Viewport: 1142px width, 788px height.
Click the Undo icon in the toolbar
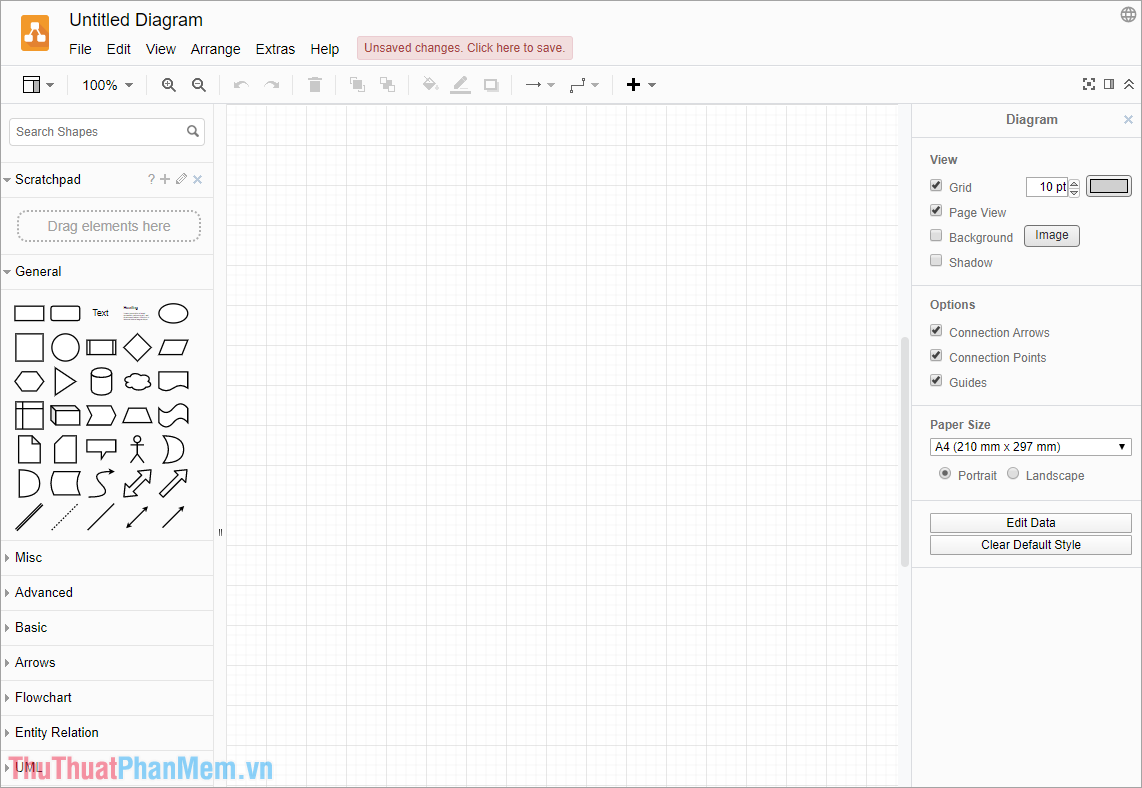[x=240, y=85]
